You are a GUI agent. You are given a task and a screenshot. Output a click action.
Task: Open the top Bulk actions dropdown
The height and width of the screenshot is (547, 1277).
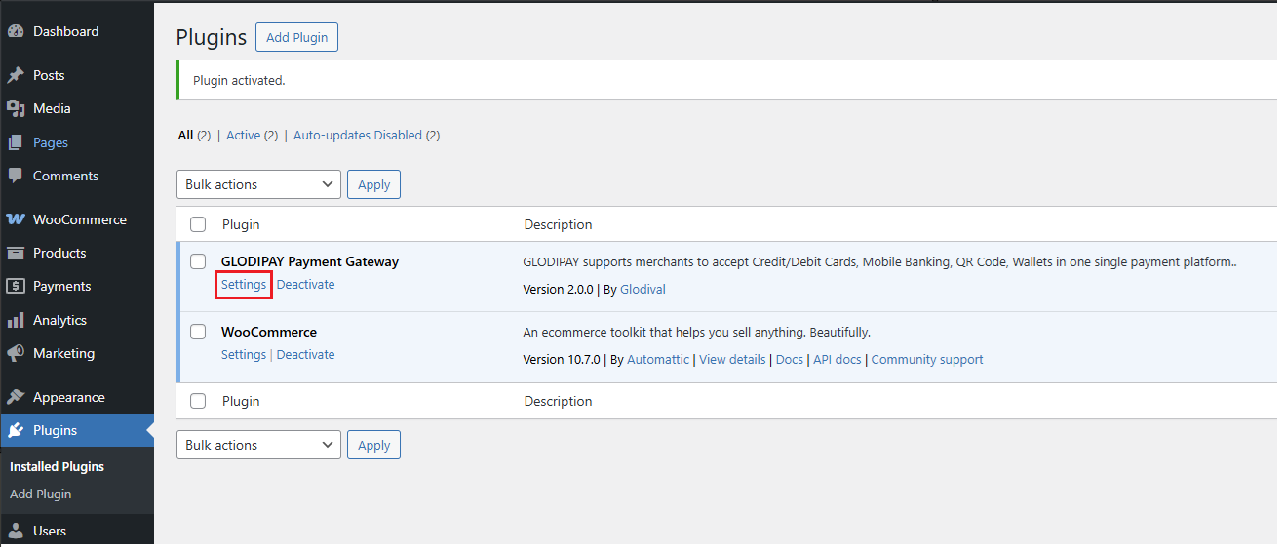(258, 184)
